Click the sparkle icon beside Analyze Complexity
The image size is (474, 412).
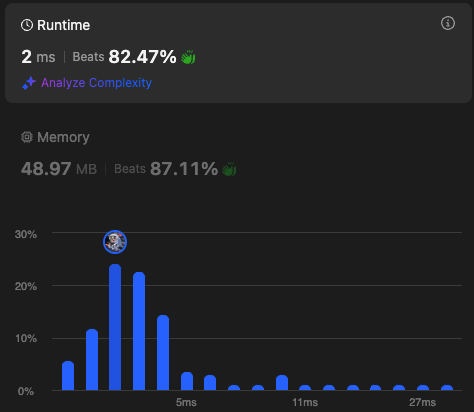coord(29,83)
